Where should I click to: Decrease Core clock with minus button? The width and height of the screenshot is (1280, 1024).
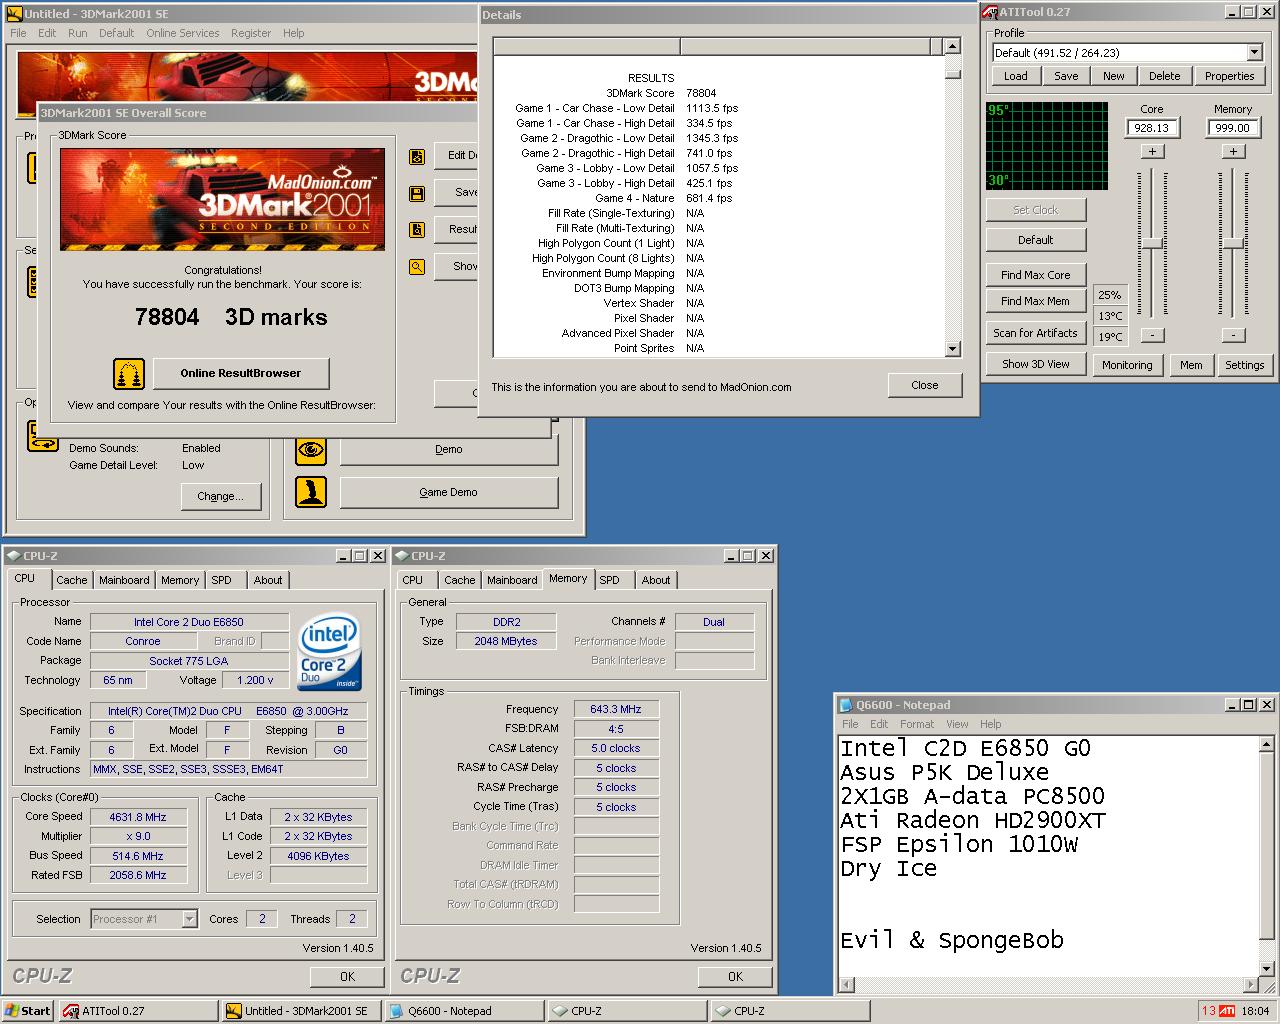[1152, 336]
